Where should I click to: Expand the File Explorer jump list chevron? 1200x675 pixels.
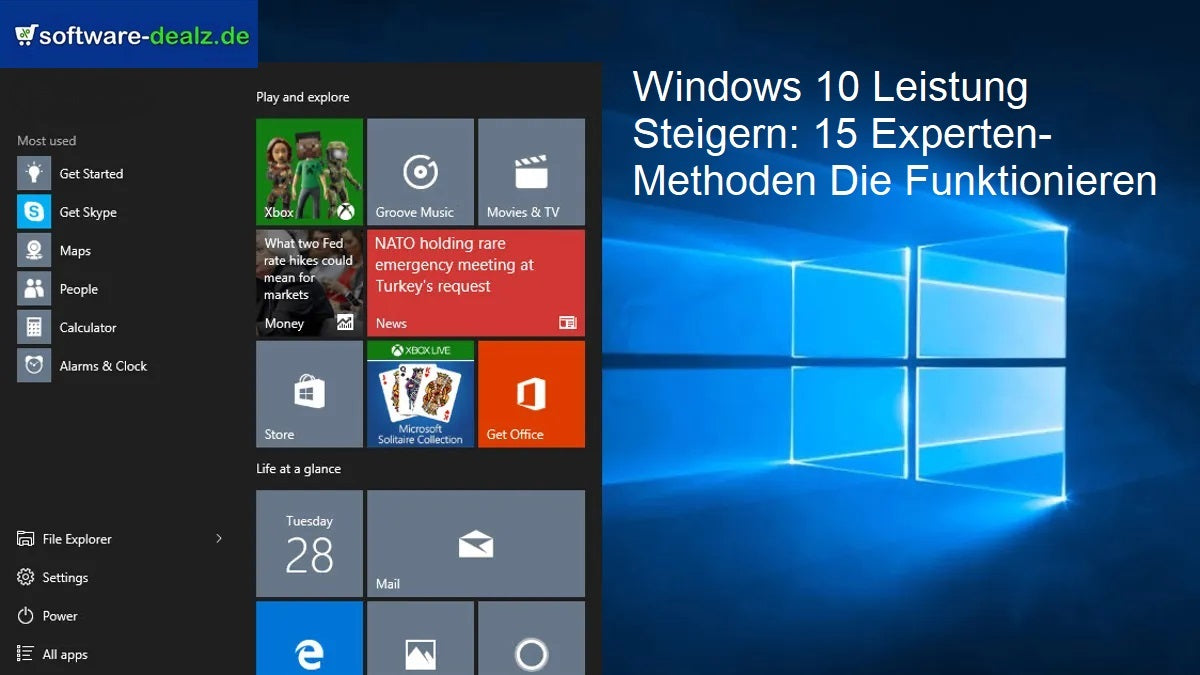(x=218, y=538)
